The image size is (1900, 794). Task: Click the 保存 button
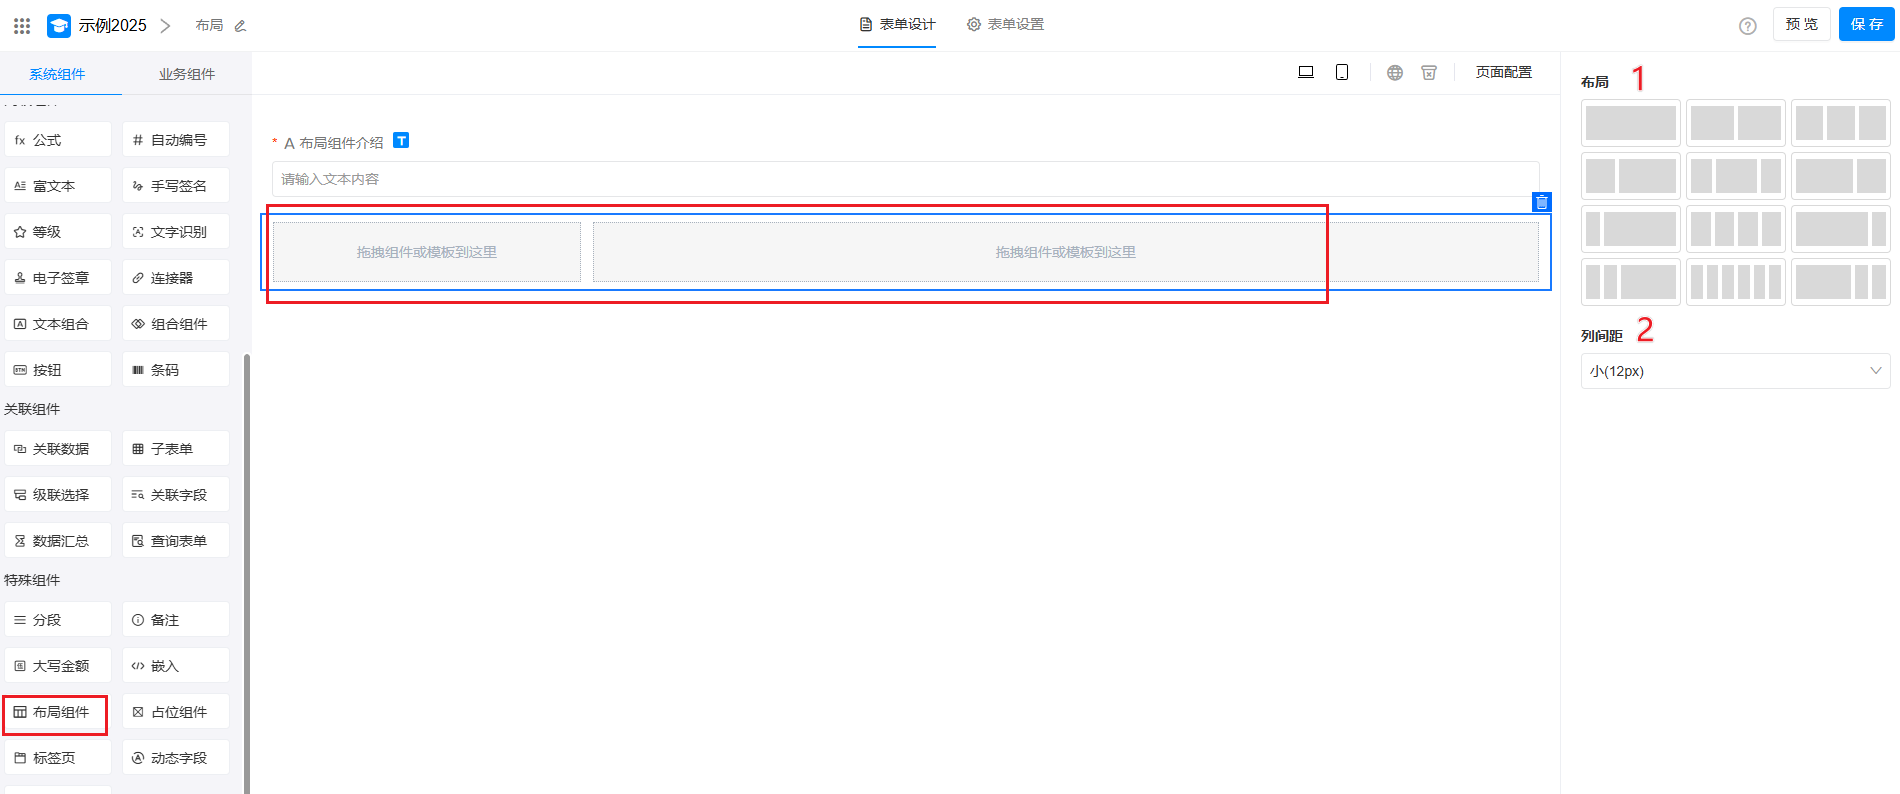(1866, 24)
